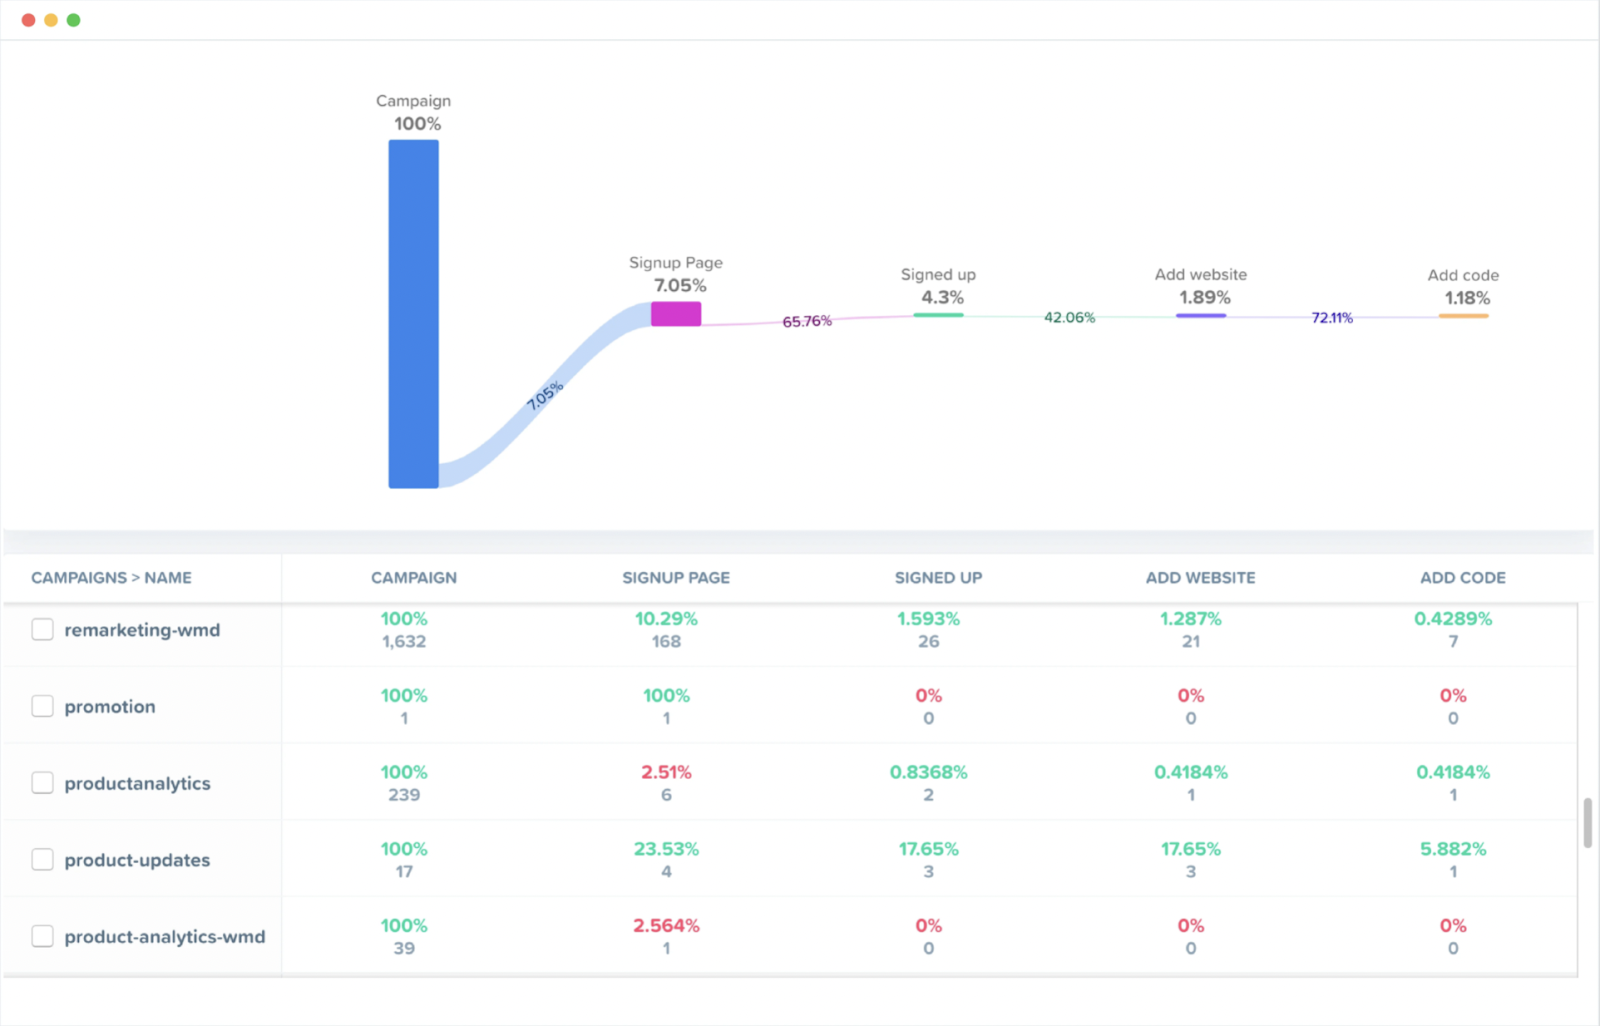The width and height of the screenshot is (1600, 1026).
Task: Check the remarketing-wmd campaign checkbox
Action: (42, 629)
